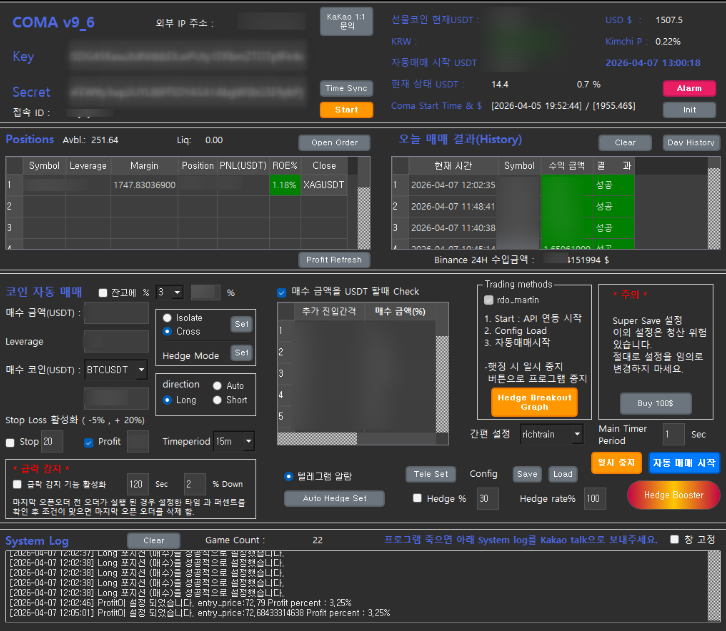
Task: Enable the Stop loss checkbox
Action: tap(11, 442)
